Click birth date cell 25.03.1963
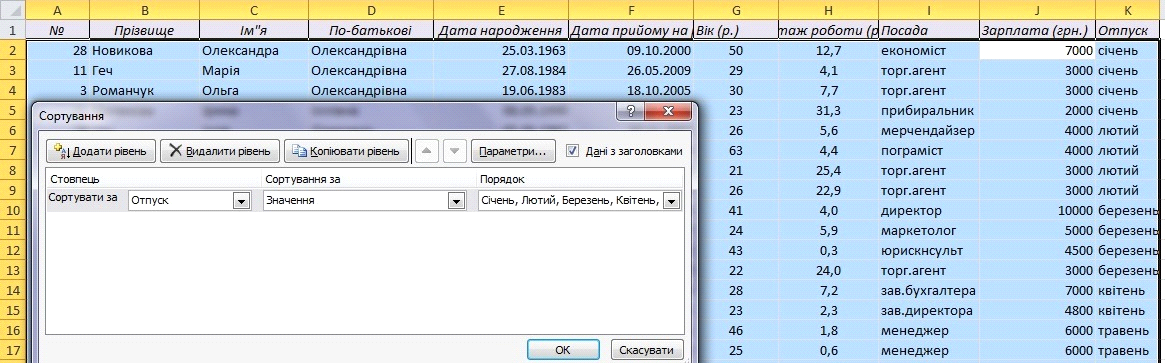The width and height of the screenshot is (1165, 363). click(502, 51)
